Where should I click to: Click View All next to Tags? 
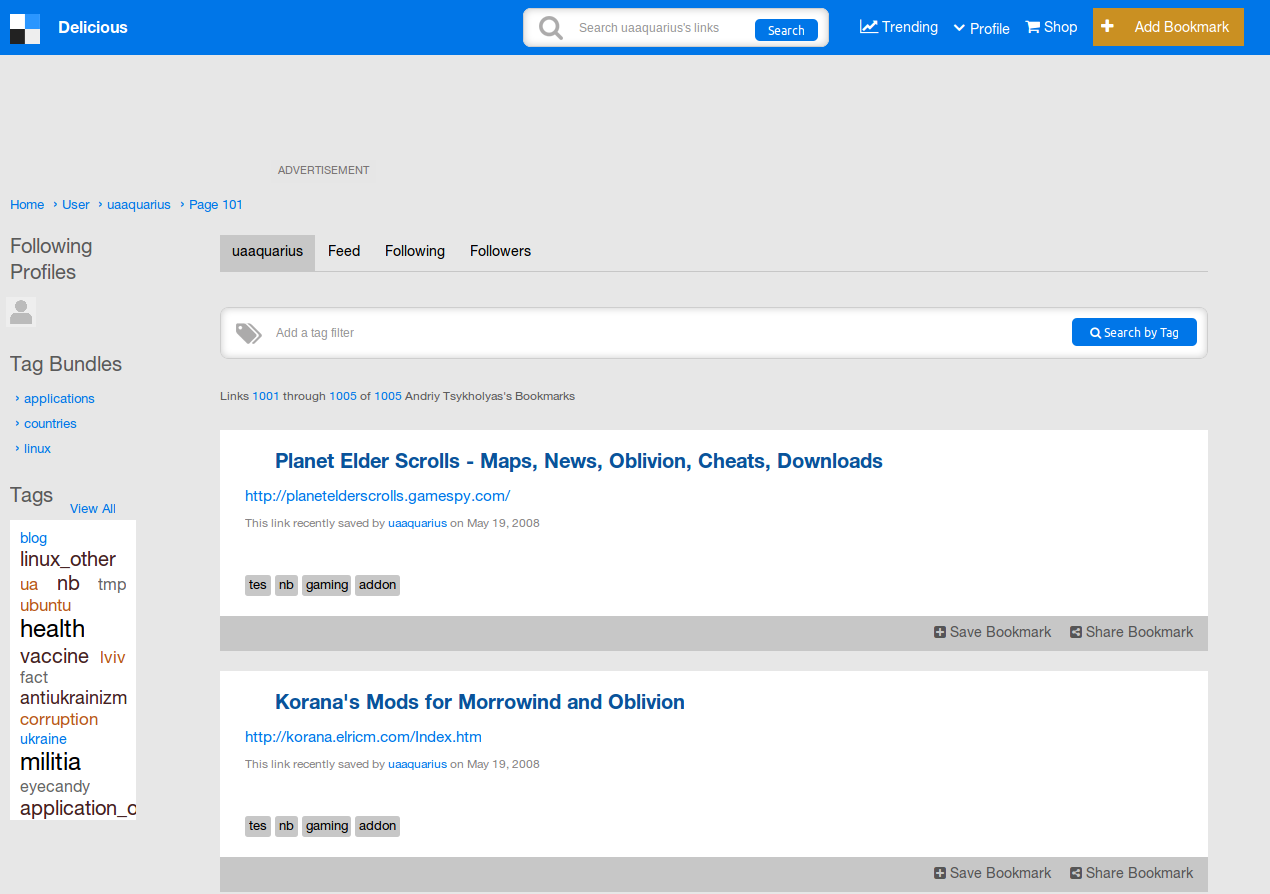coord(93,508)
